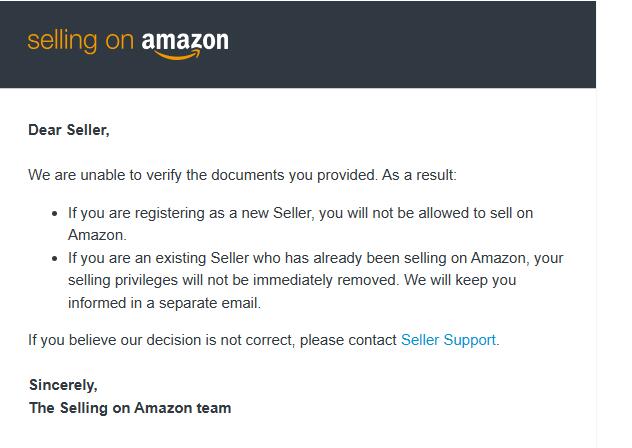
Task: Click "As a result:" at sentence end
Action: point(419,175)
